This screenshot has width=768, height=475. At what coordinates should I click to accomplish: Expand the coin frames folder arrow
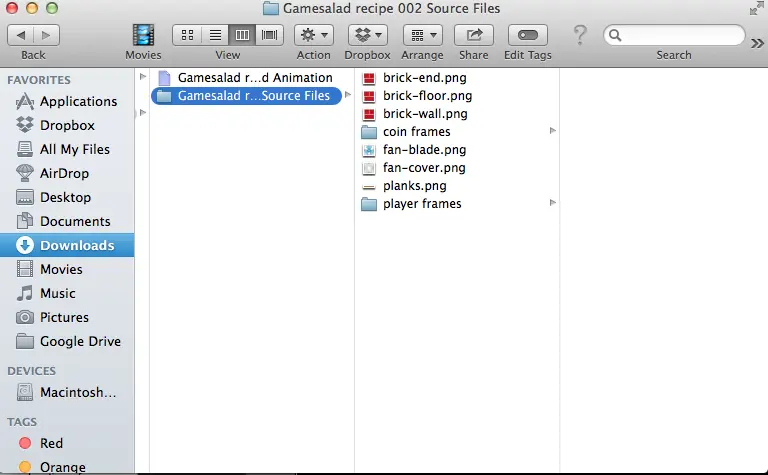pos(552,131)
